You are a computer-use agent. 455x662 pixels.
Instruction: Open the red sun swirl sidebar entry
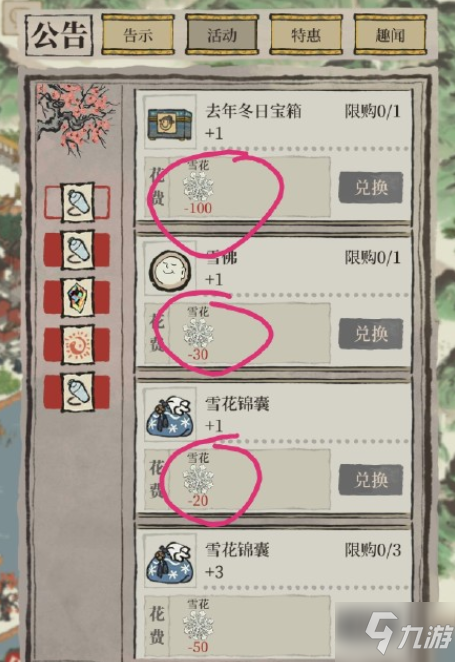pyautogui.click(x=77, y=345)
